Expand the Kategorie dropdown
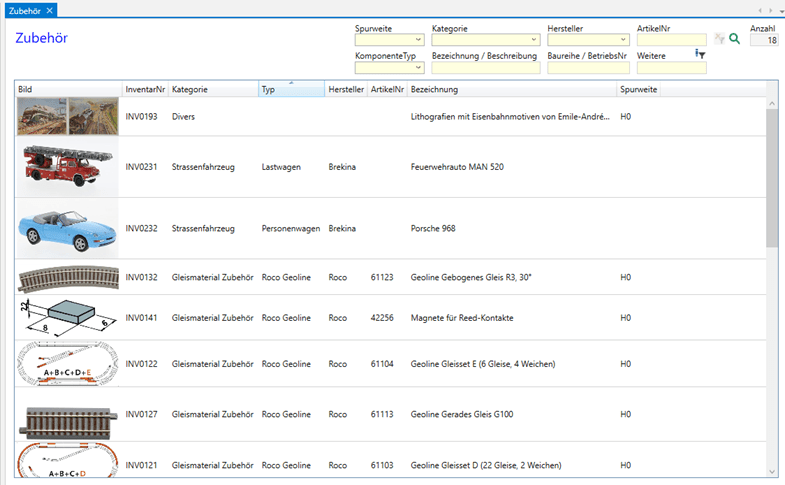 tap(533, 41)
